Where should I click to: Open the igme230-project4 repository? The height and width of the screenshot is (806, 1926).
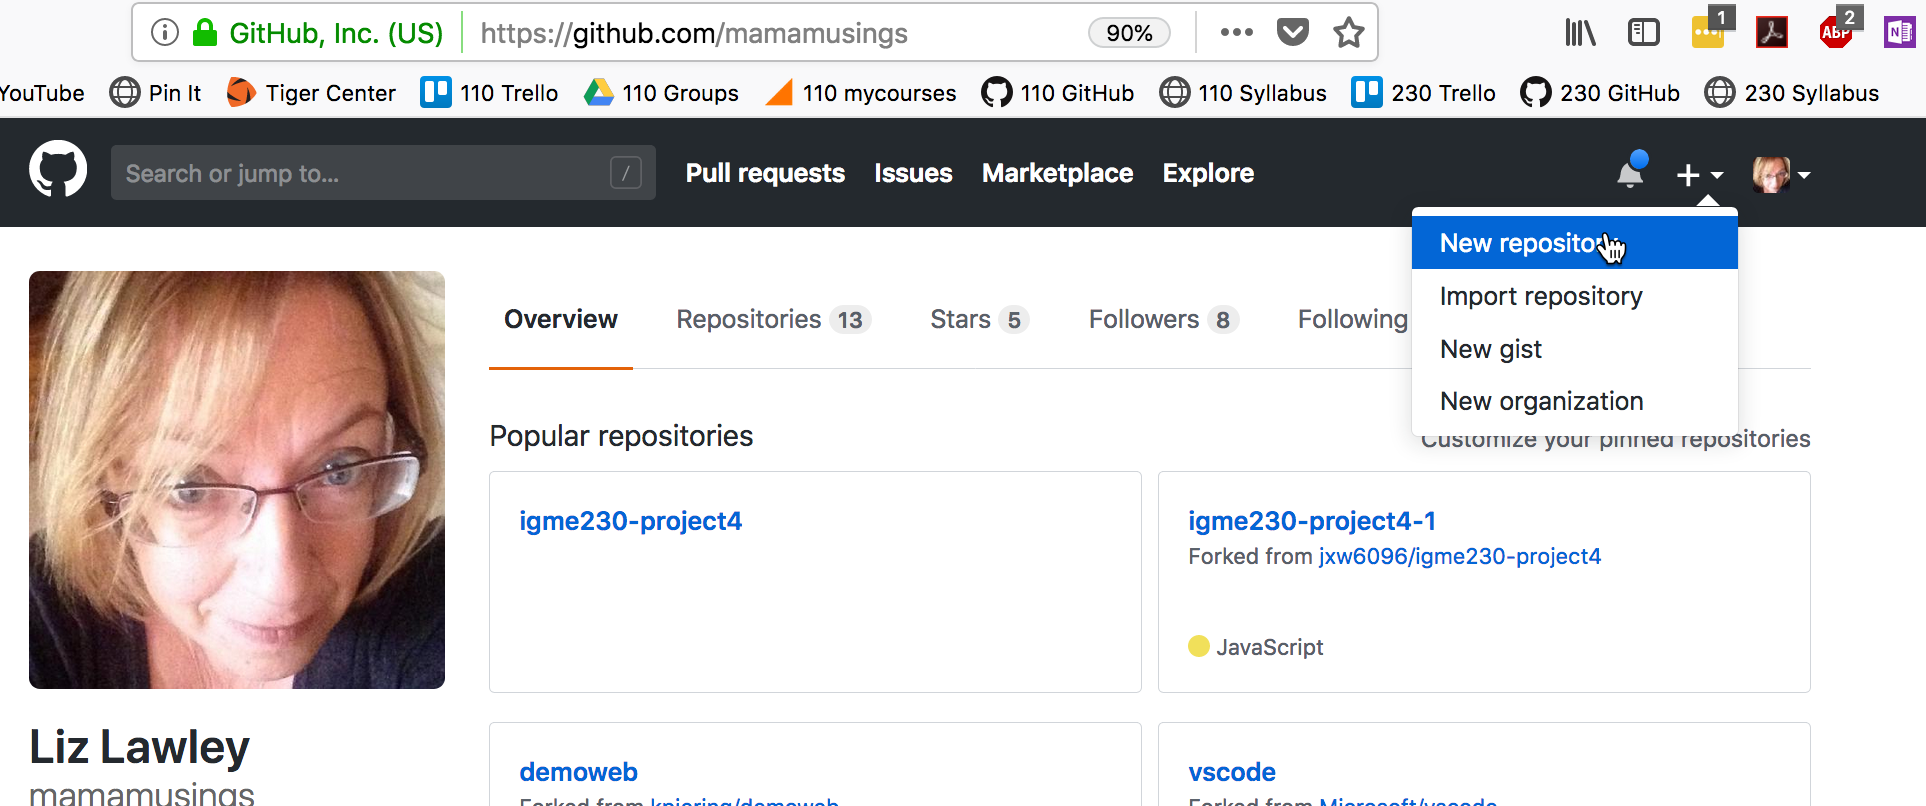pyautogui.click(x=630, y=521)
